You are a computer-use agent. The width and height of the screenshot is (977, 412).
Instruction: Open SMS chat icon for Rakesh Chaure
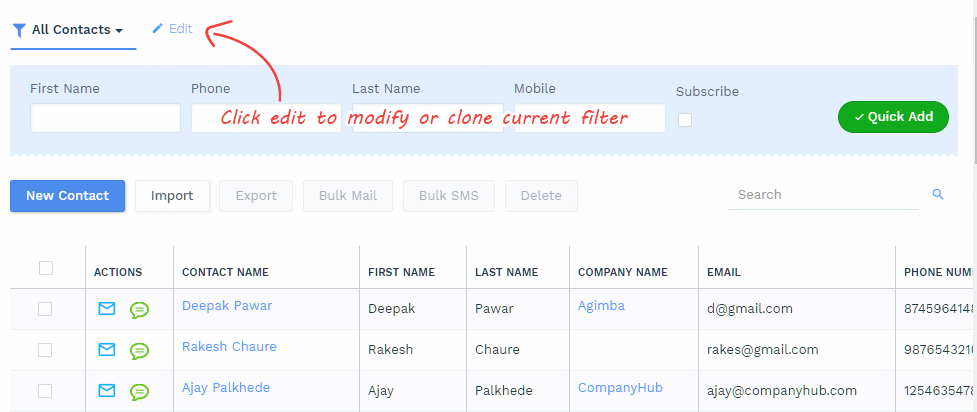click(x=140, y=351)
